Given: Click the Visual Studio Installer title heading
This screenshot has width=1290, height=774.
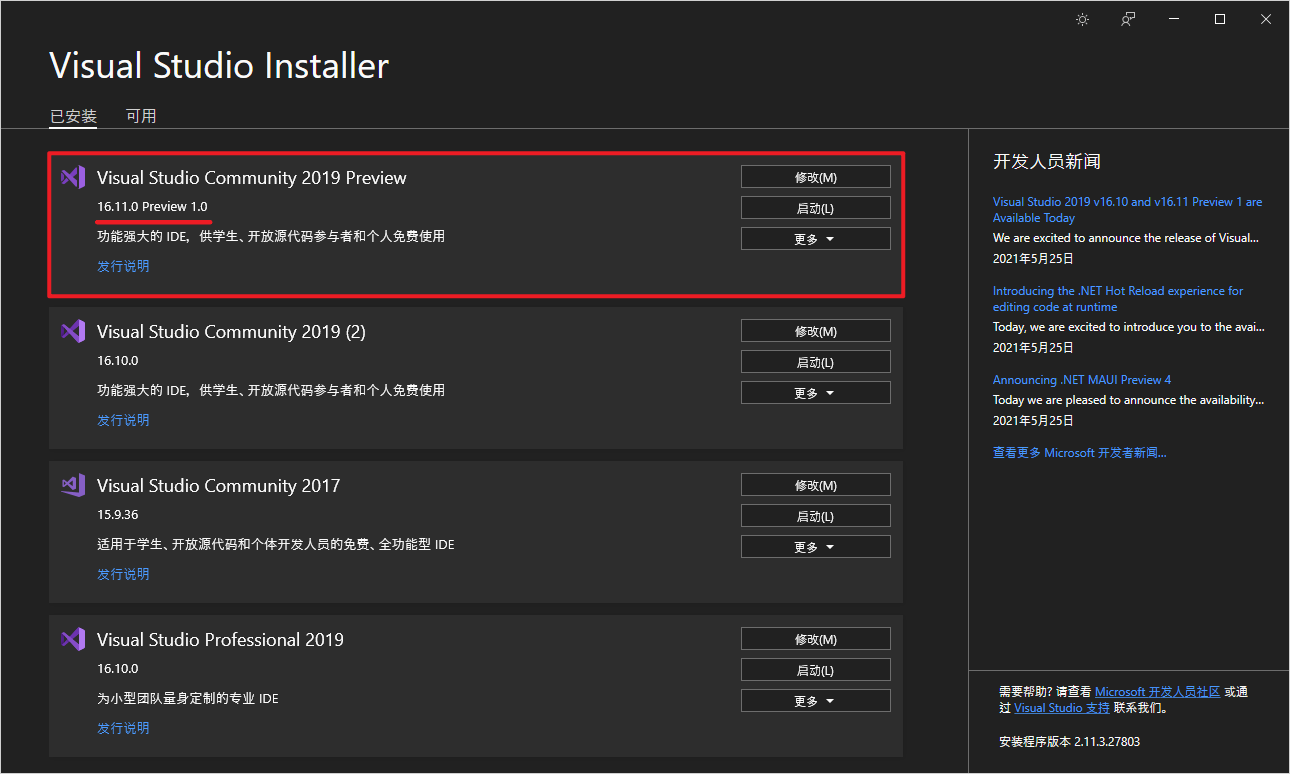Looking at the screenshot, I should 219,66.
